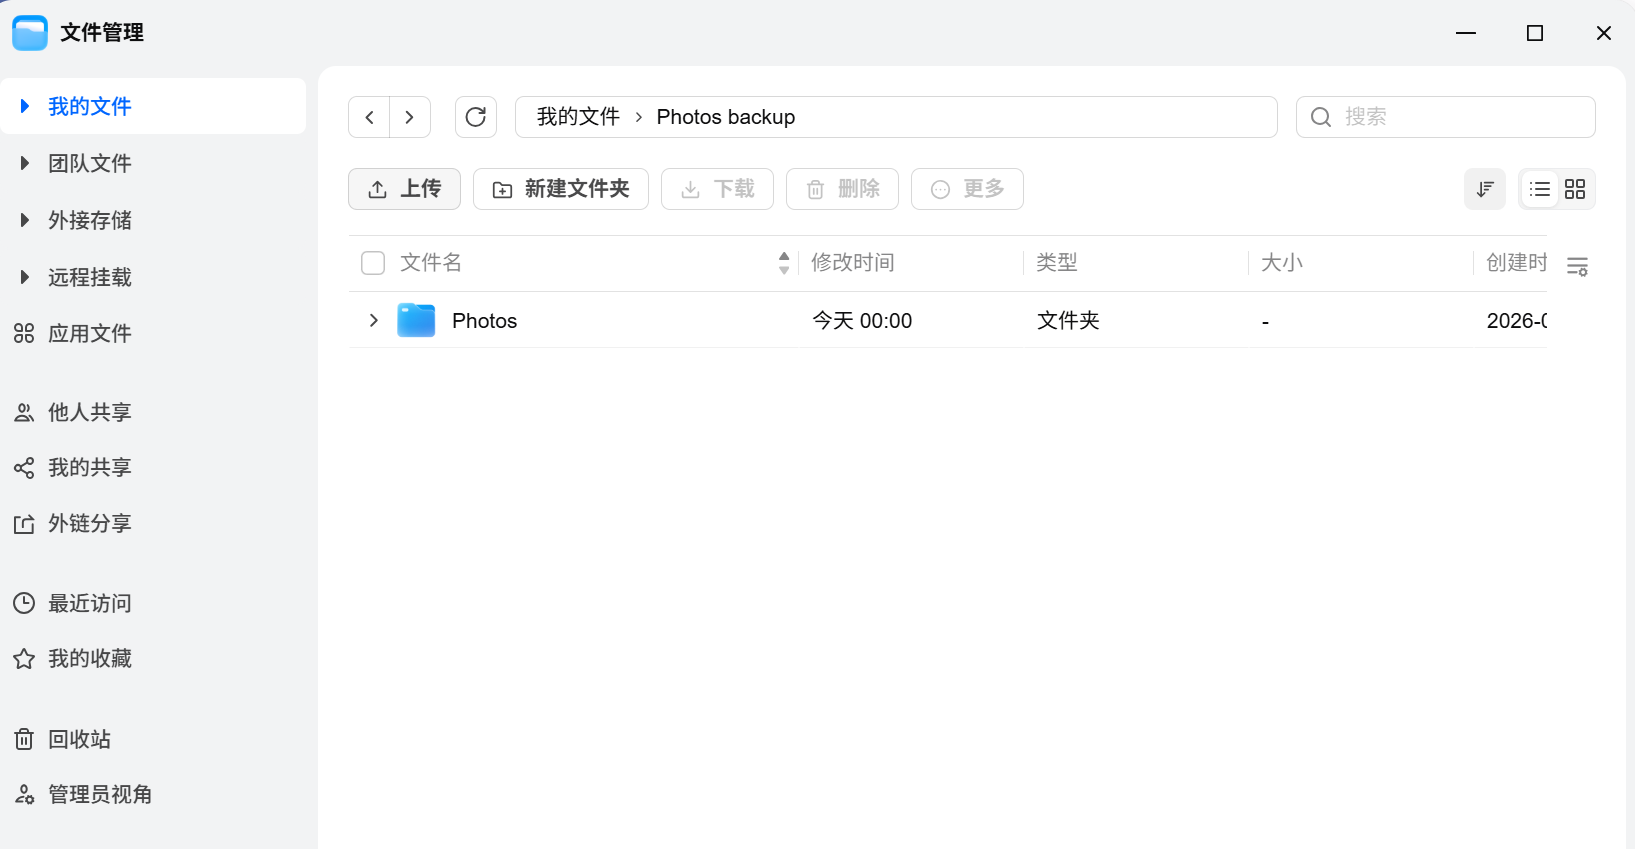The width and height of the screenshot is (1635, 849).
Task: Click the 他人共享 people icon
Action: coord(24,412)
